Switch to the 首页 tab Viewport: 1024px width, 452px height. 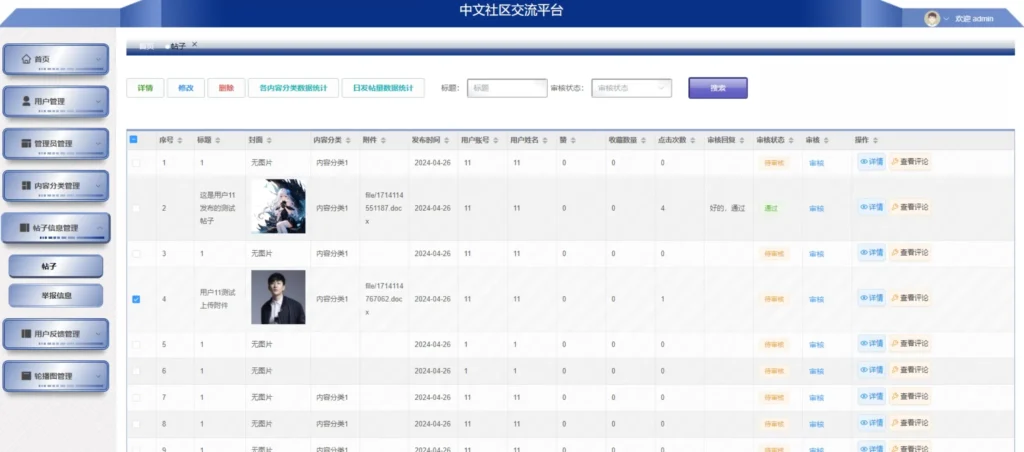(x=146, y=46)
